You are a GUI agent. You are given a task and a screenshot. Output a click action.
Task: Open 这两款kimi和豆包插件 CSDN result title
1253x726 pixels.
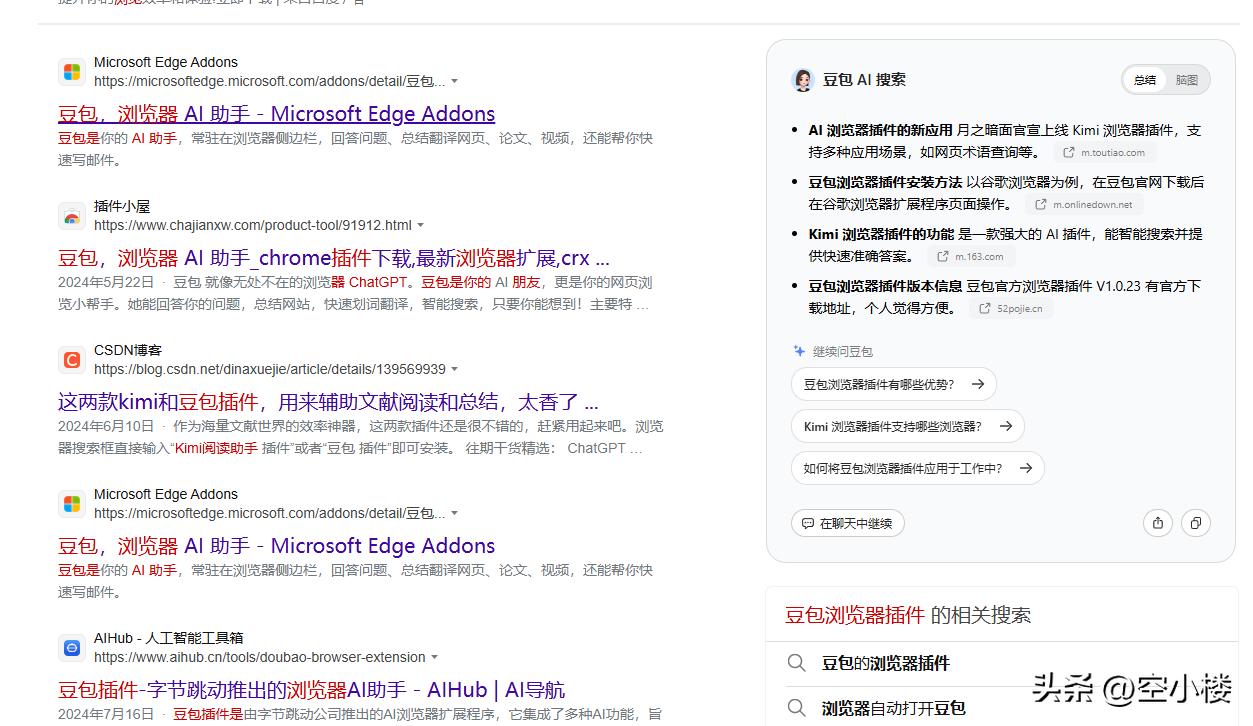coord(328,402)
